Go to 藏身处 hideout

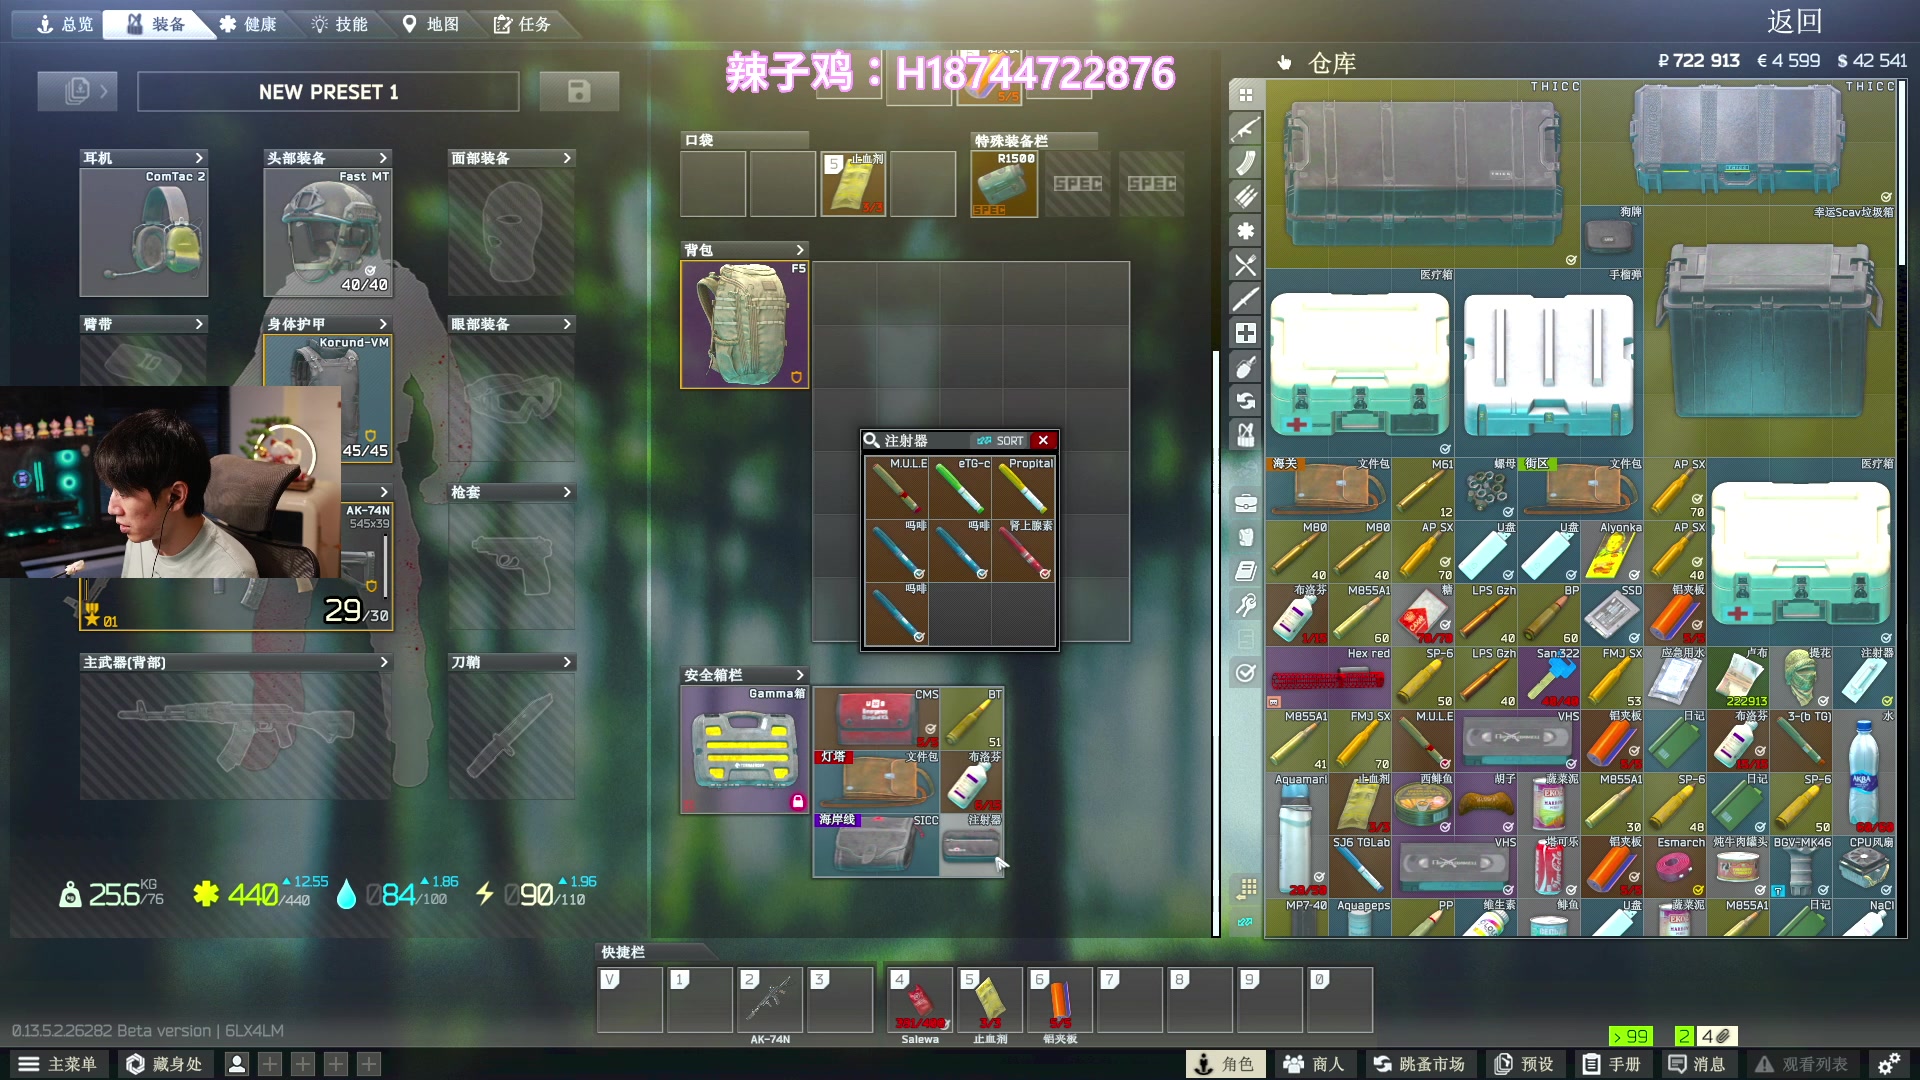click(165, 1064)
